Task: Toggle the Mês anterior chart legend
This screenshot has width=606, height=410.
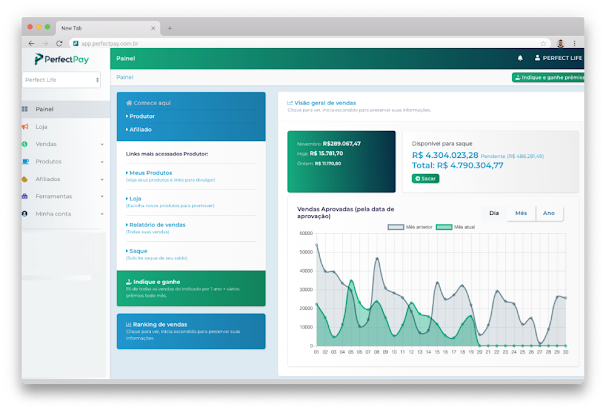Action: coord(410,227)
